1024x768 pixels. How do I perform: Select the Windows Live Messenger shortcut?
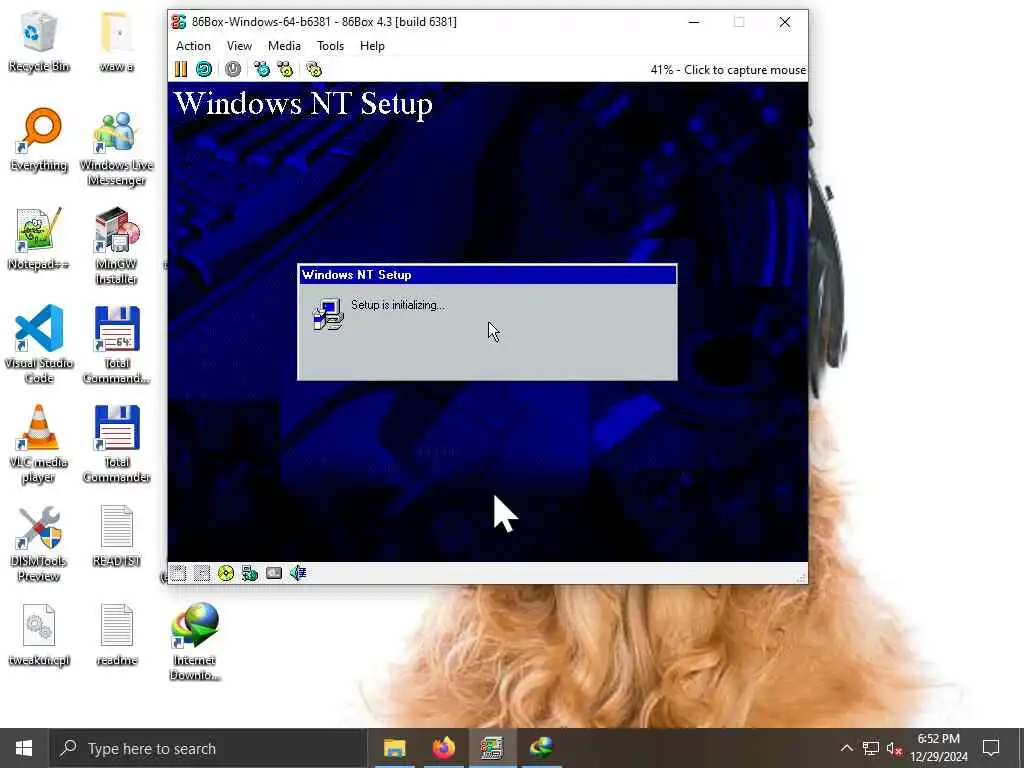(117, 148)
